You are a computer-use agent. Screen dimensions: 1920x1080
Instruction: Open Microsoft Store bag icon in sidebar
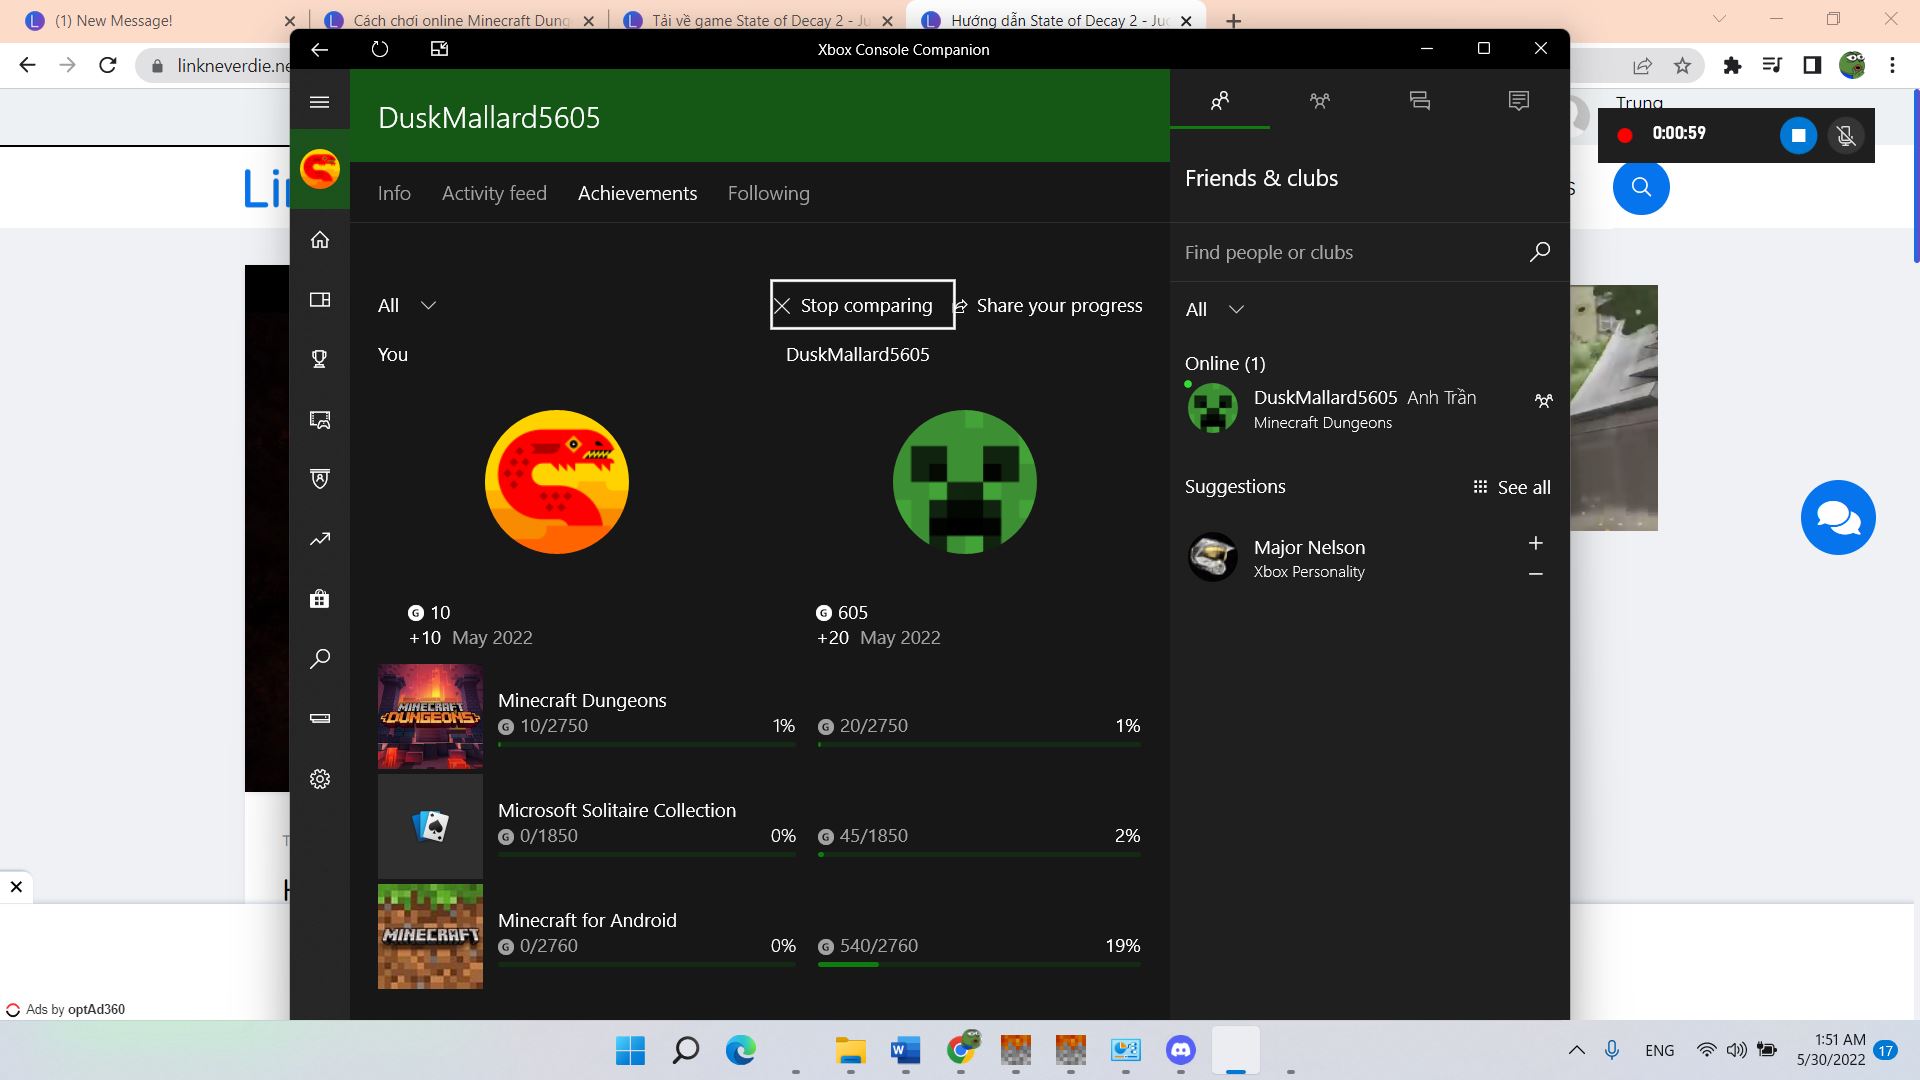click(319, 599)
